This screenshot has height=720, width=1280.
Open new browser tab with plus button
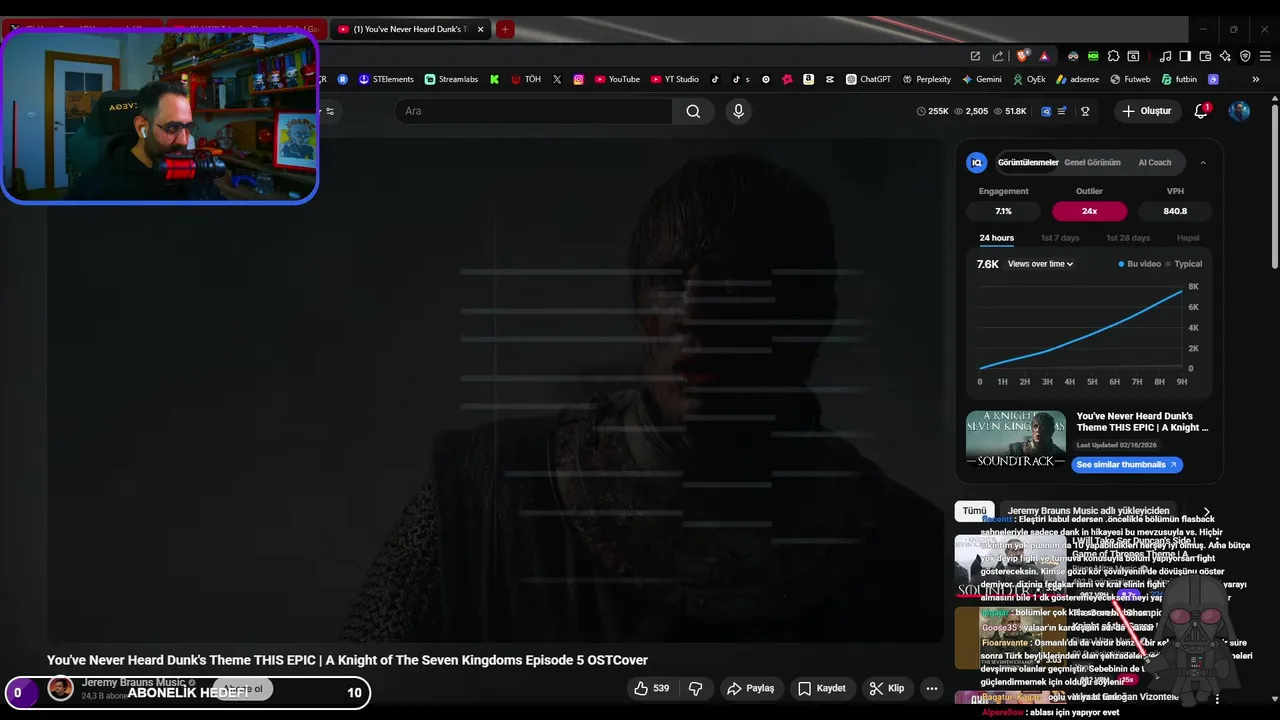point(505,29)
